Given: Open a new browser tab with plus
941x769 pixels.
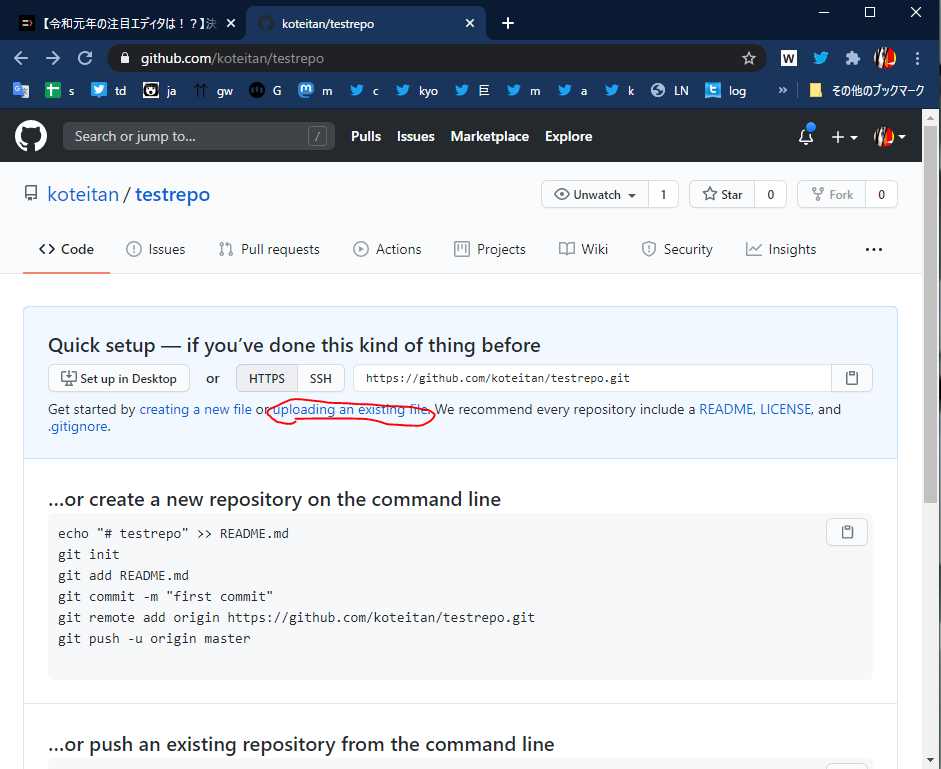Looking at the screenshot, I should point(508,23).
